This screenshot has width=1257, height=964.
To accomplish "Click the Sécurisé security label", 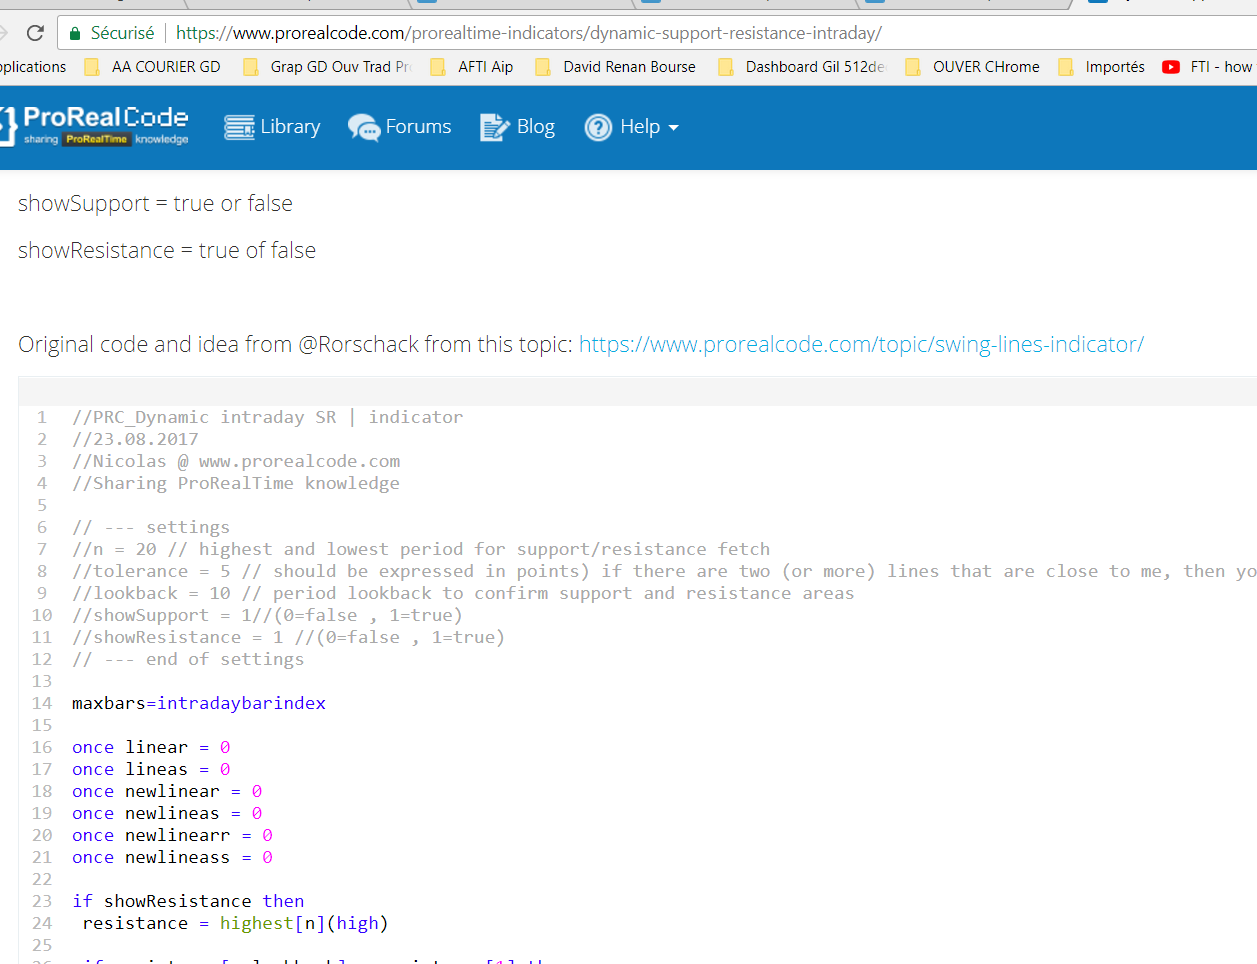I will pos(122,33).
